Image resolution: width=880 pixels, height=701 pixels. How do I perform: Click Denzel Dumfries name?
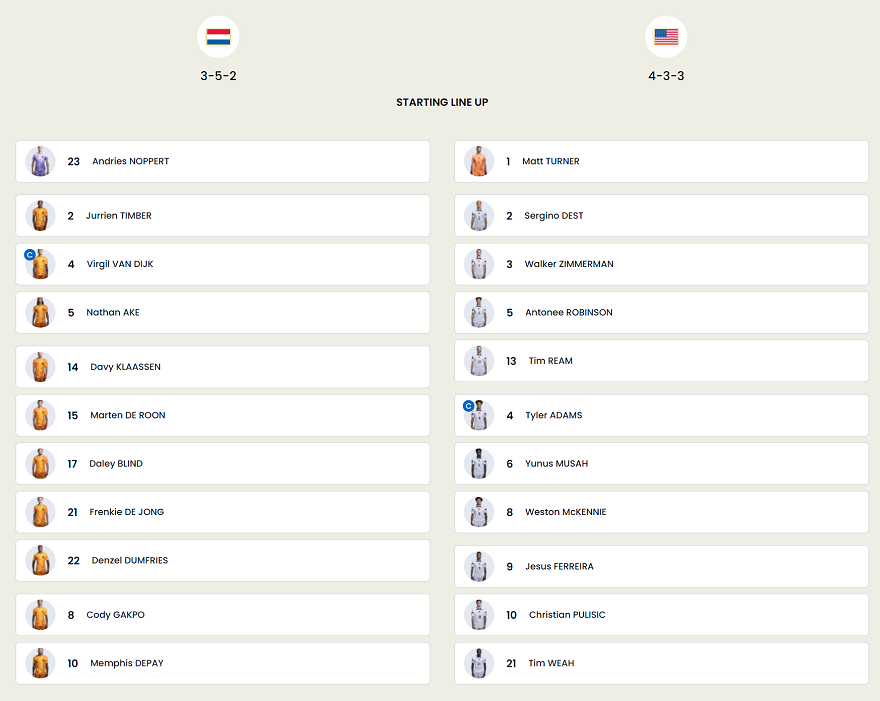point(129,560)
